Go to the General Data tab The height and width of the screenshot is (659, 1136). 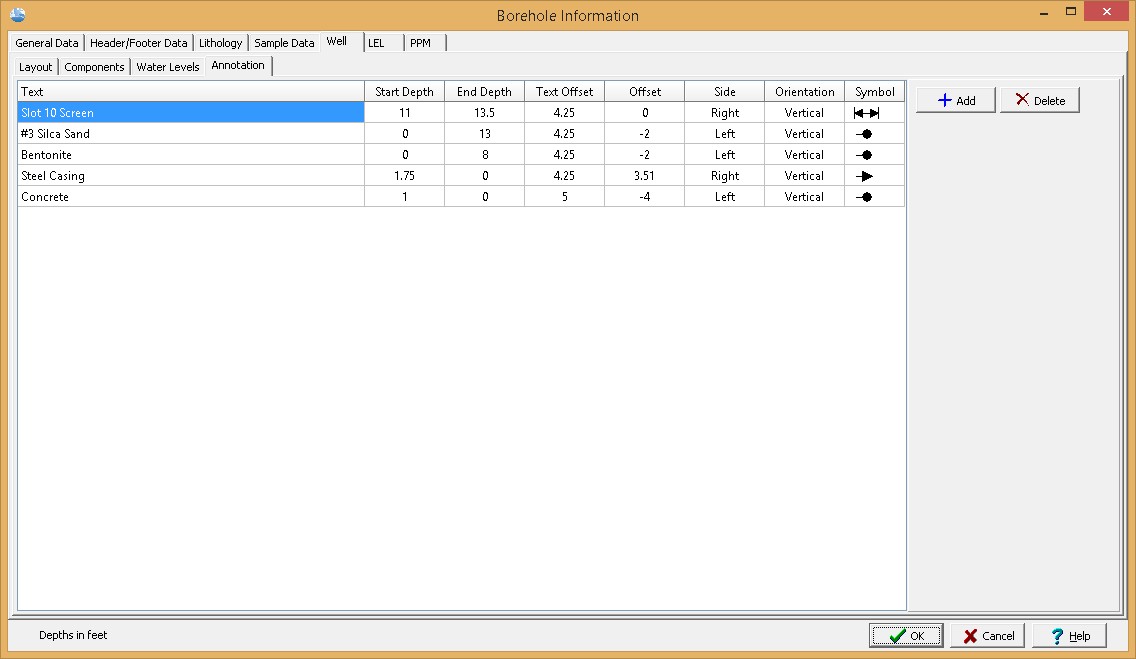[x=47, y=43]
